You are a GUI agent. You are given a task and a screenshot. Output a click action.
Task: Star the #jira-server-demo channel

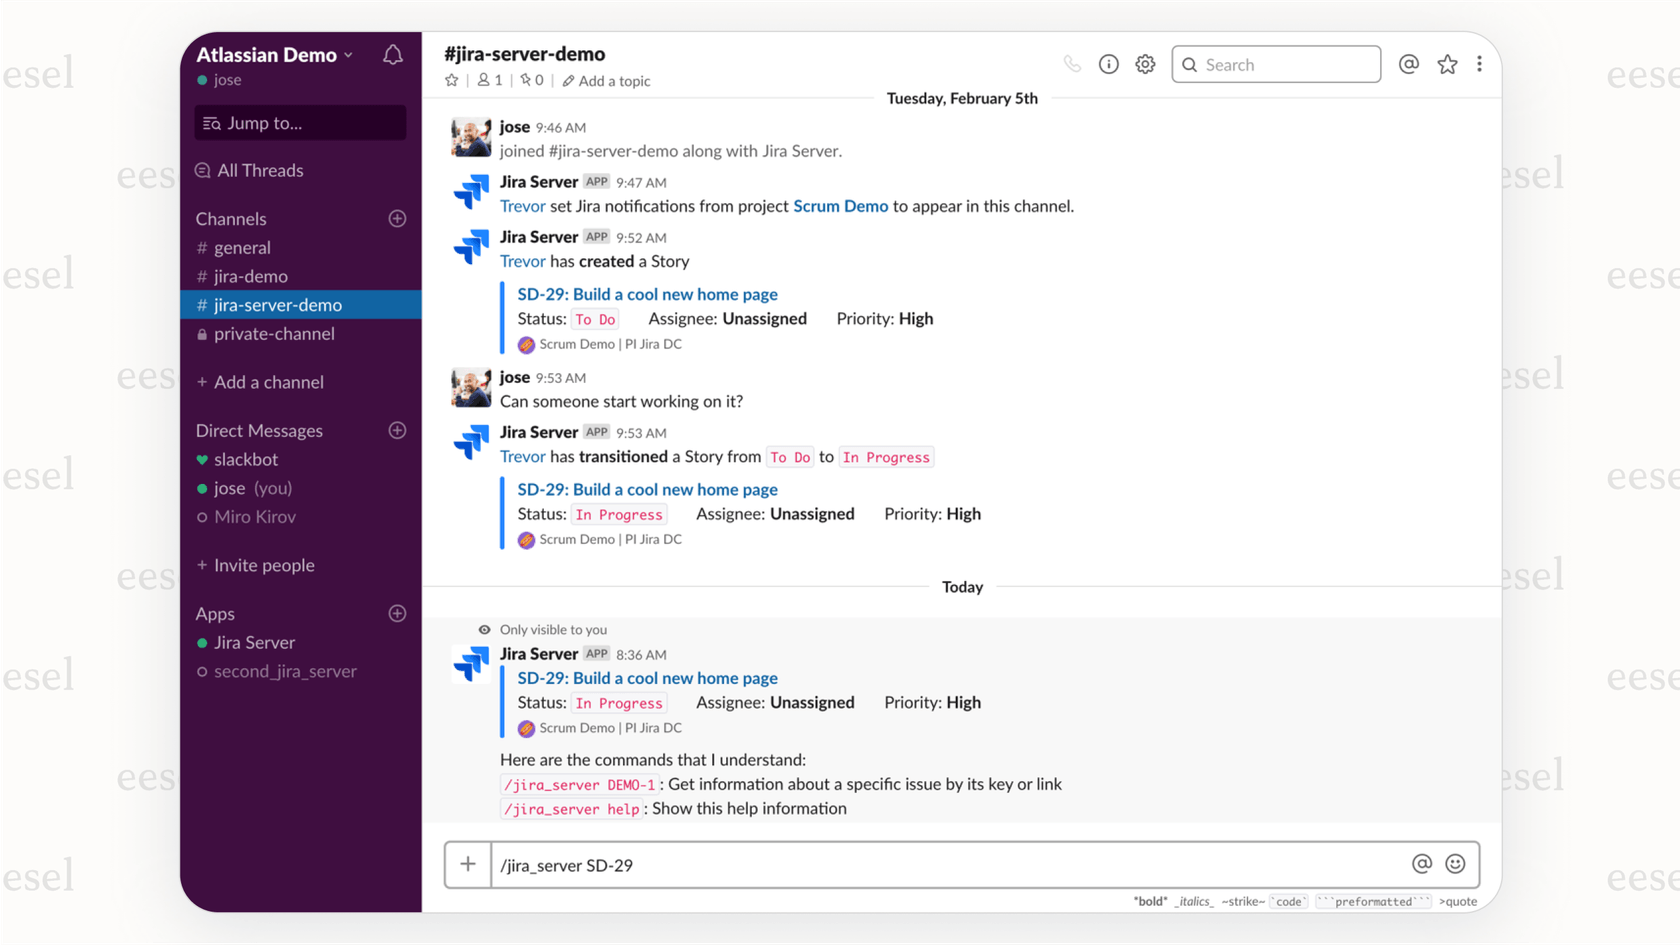click(452, 80)
